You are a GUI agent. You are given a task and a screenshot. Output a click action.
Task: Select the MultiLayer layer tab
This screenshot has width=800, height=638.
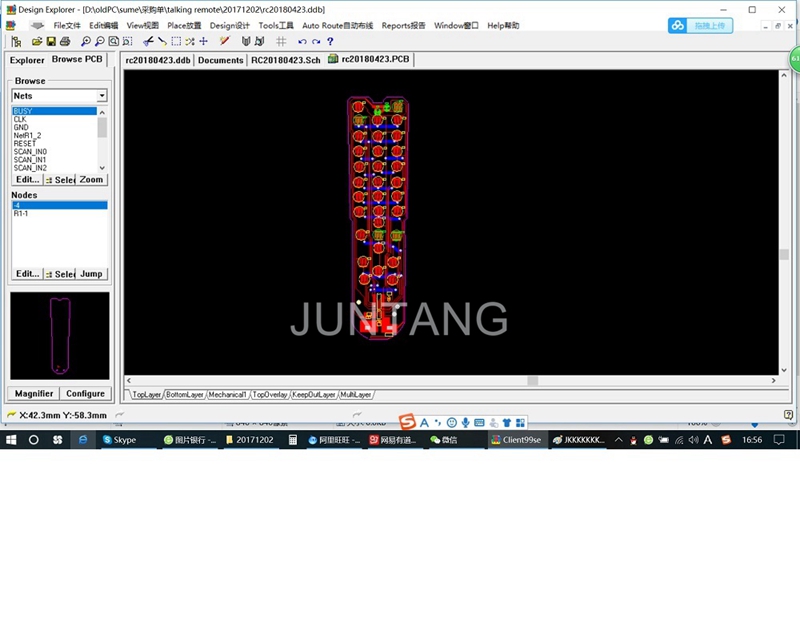click(x=356, y=395)
